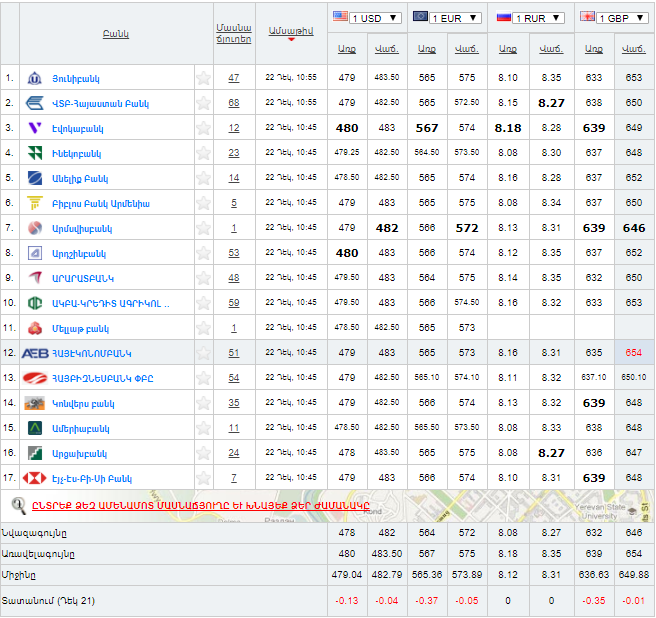This screenshot has height=618, width=656.
Task: Sort by GBP Վաճ. column header
Action: click(x=634, y=49)
